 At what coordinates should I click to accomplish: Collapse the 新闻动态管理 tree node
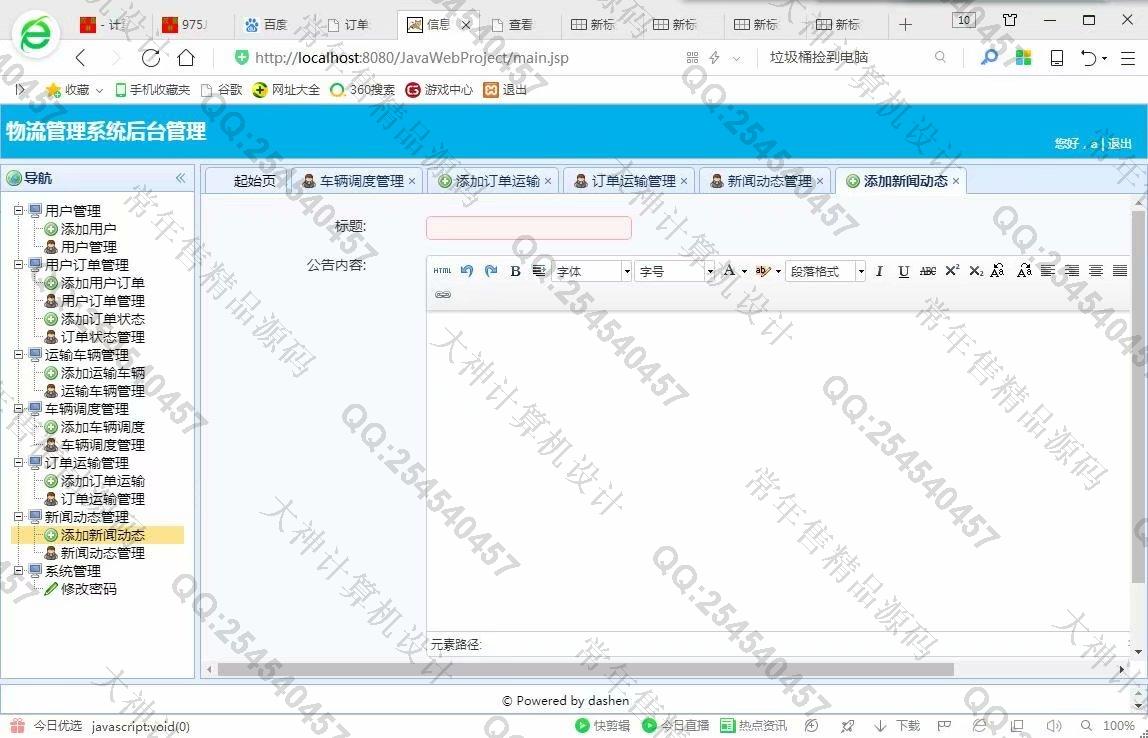pos(18,517)
